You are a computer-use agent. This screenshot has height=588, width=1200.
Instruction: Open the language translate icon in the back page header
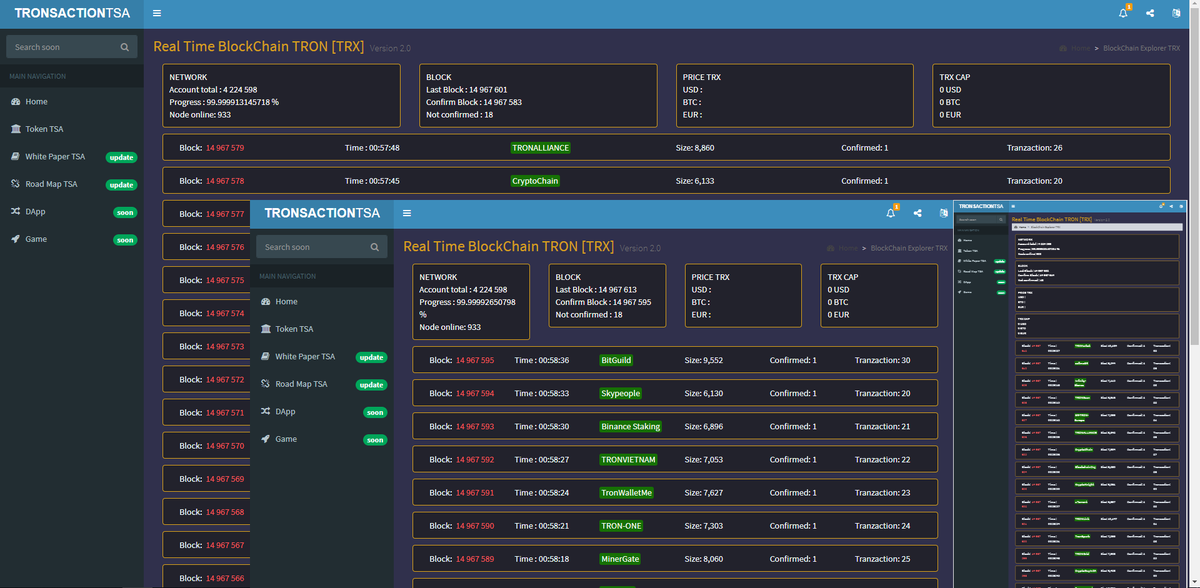[x=1176, y=13]
